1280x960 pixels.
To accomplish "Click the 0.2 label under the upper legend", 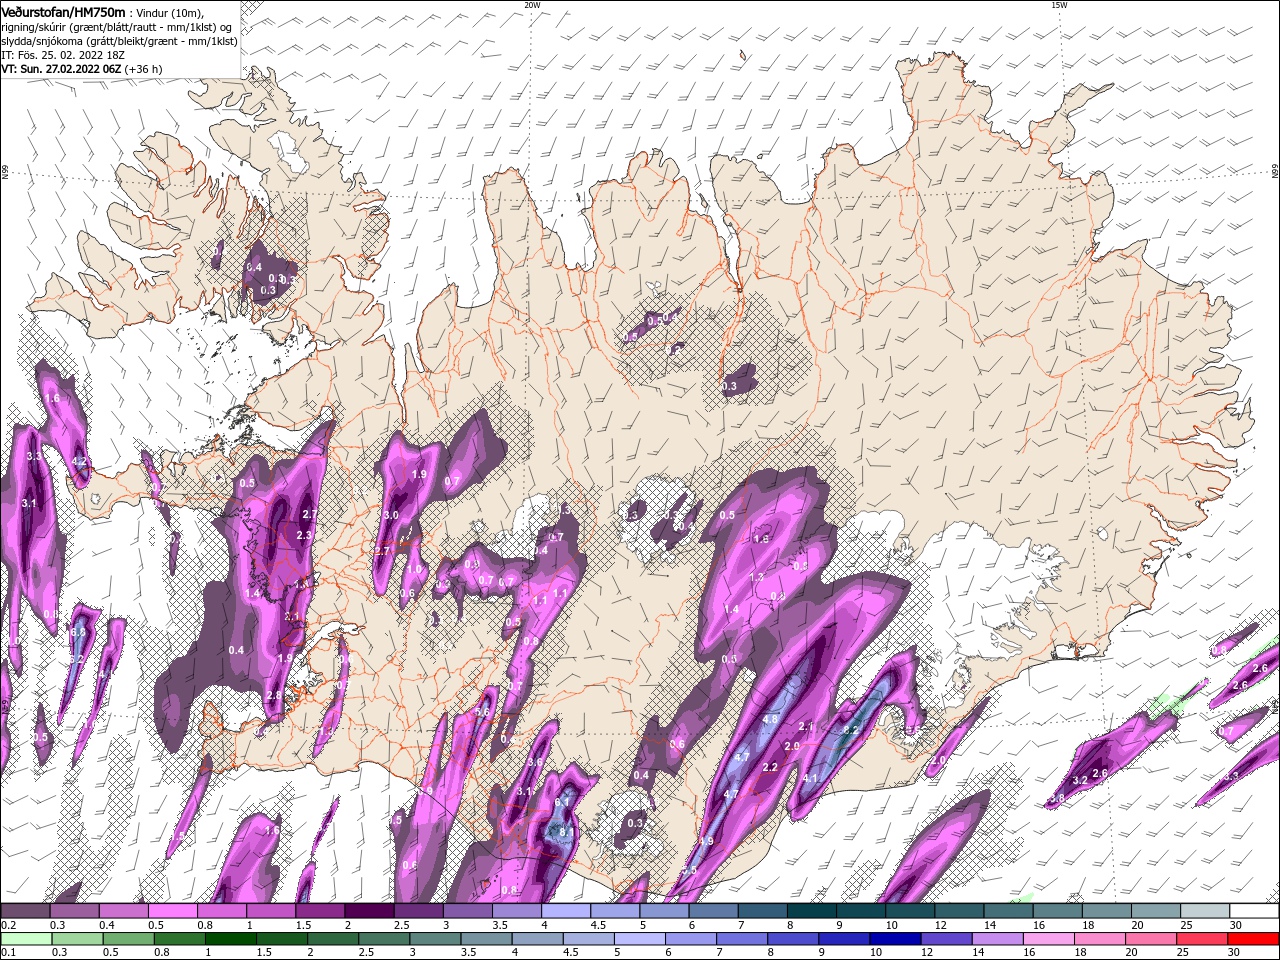I will 8,925.
